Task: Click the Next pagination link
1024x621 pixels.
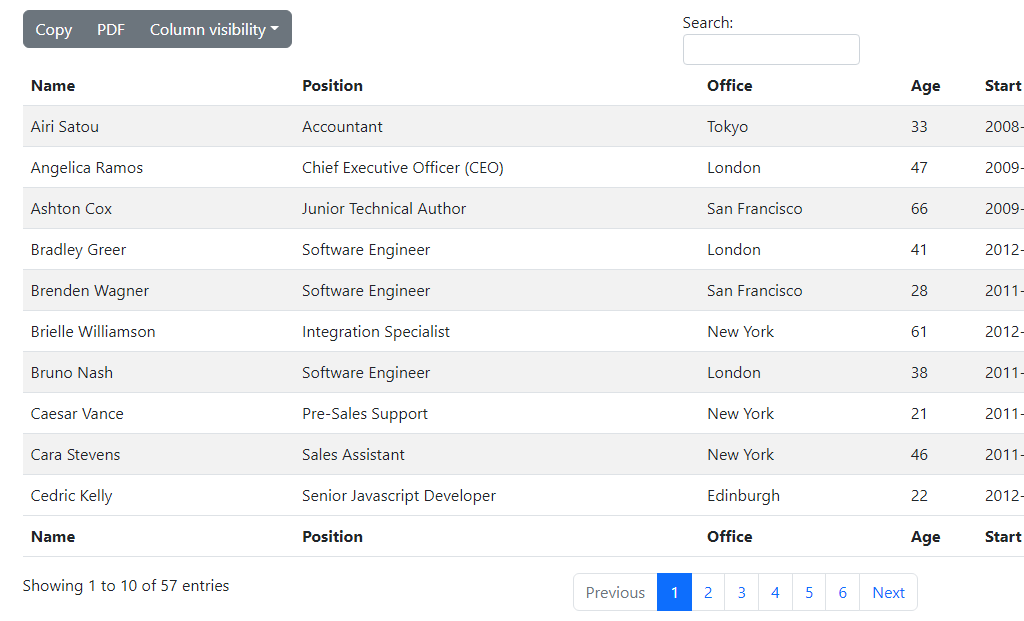Action: click(888, 592)
